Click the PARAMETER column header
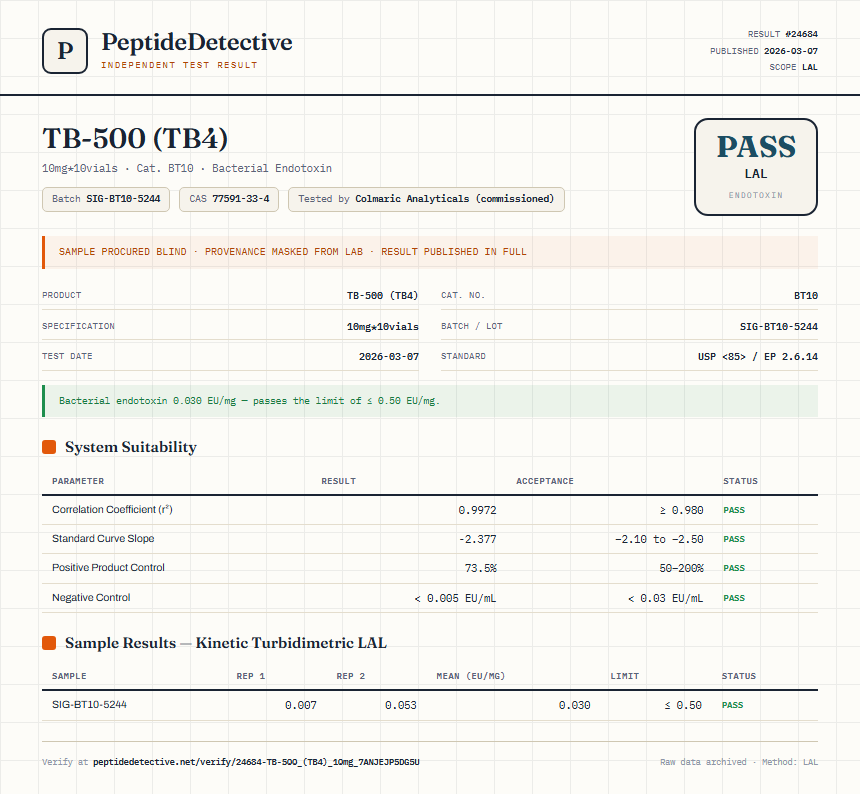The image size is (860, 794). click(x=78, y=481)
